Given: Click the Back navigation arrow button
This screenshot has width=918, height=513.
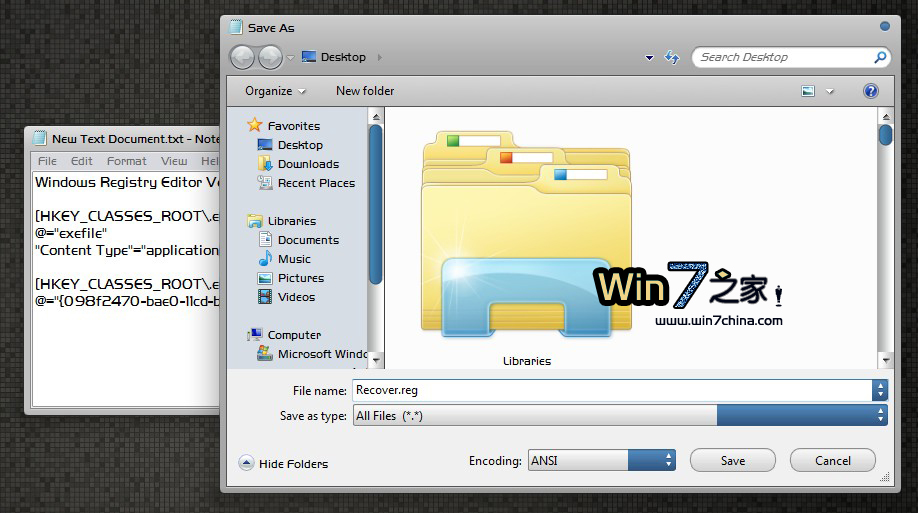Looking at the screenshot, I should click(x=242, y=57).
